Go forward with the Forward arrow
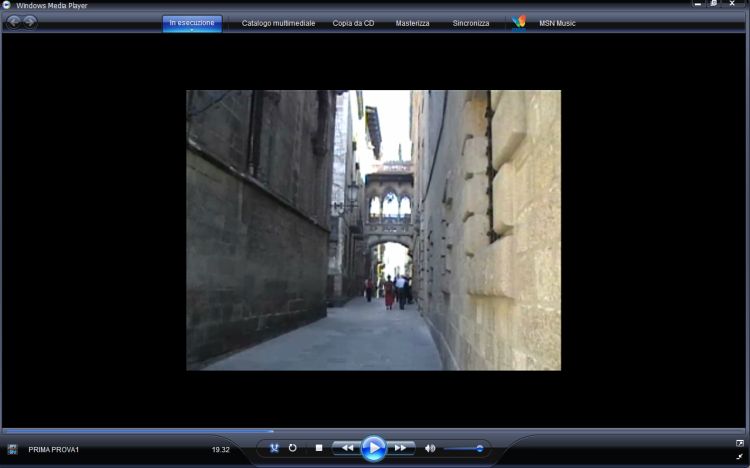This screenshot has width=750, height=468. [30, 22]
